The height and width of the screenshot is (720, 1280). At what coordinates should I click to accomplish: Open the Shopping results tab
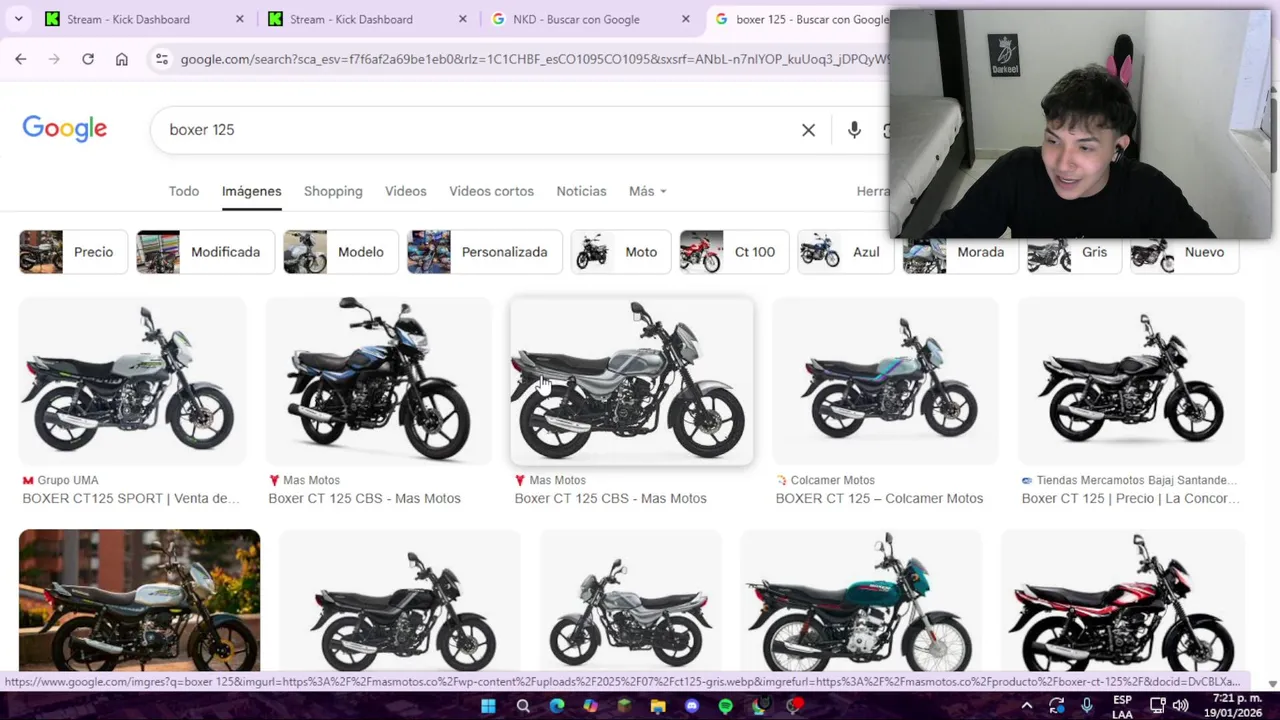[x=333, y=191]
